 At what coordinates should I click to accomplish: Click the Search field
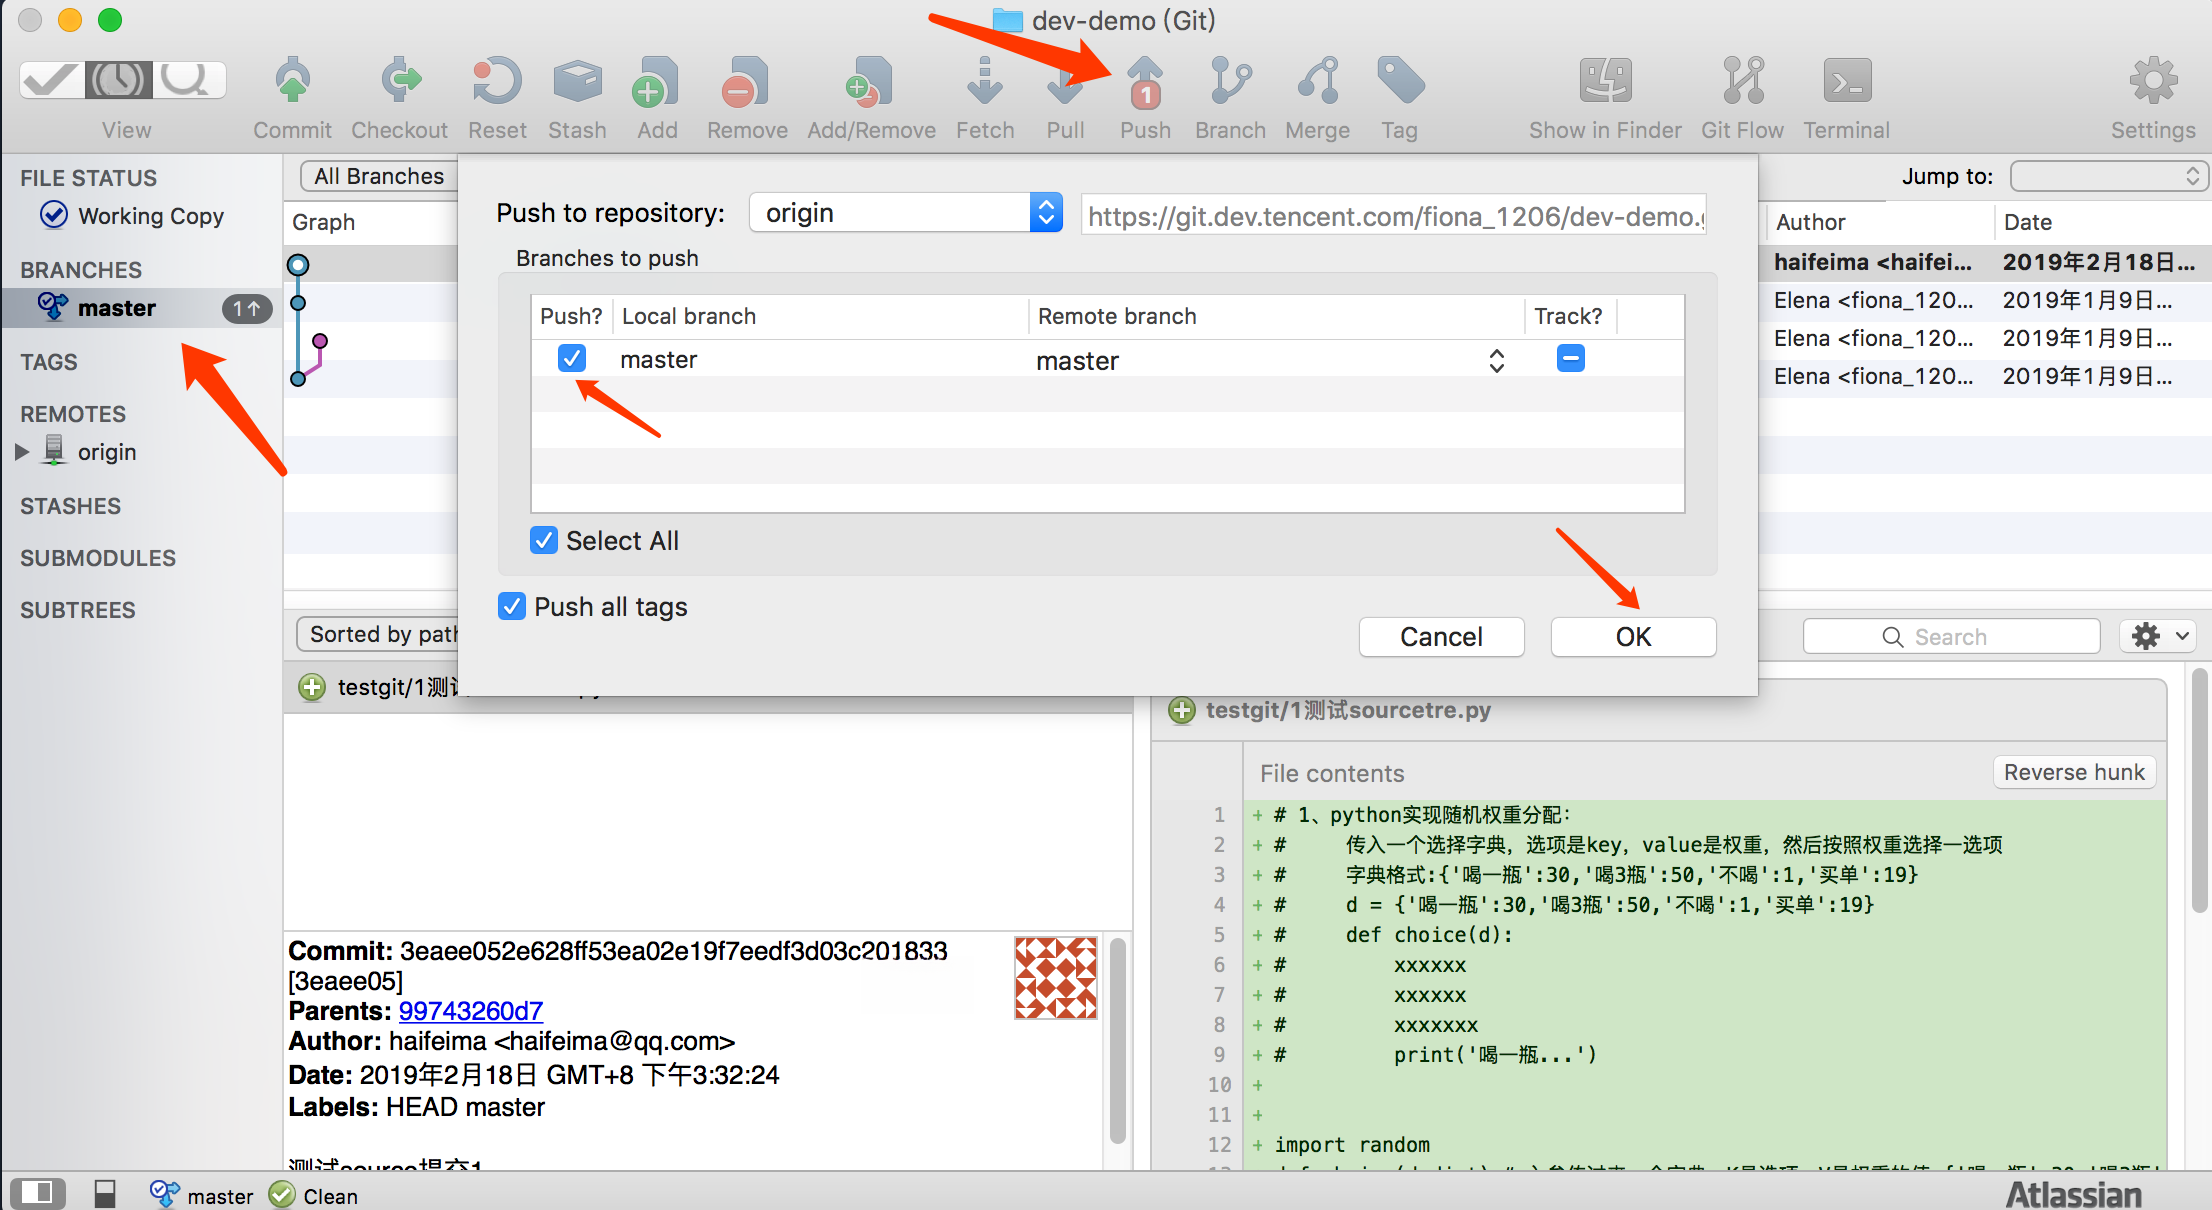1951,636
